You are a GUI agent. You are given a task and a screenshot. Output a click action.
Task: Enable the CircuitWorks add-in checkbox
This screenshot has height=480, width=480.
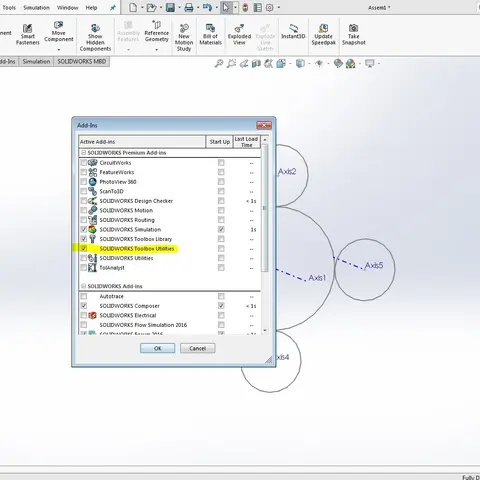pos(84,163)
